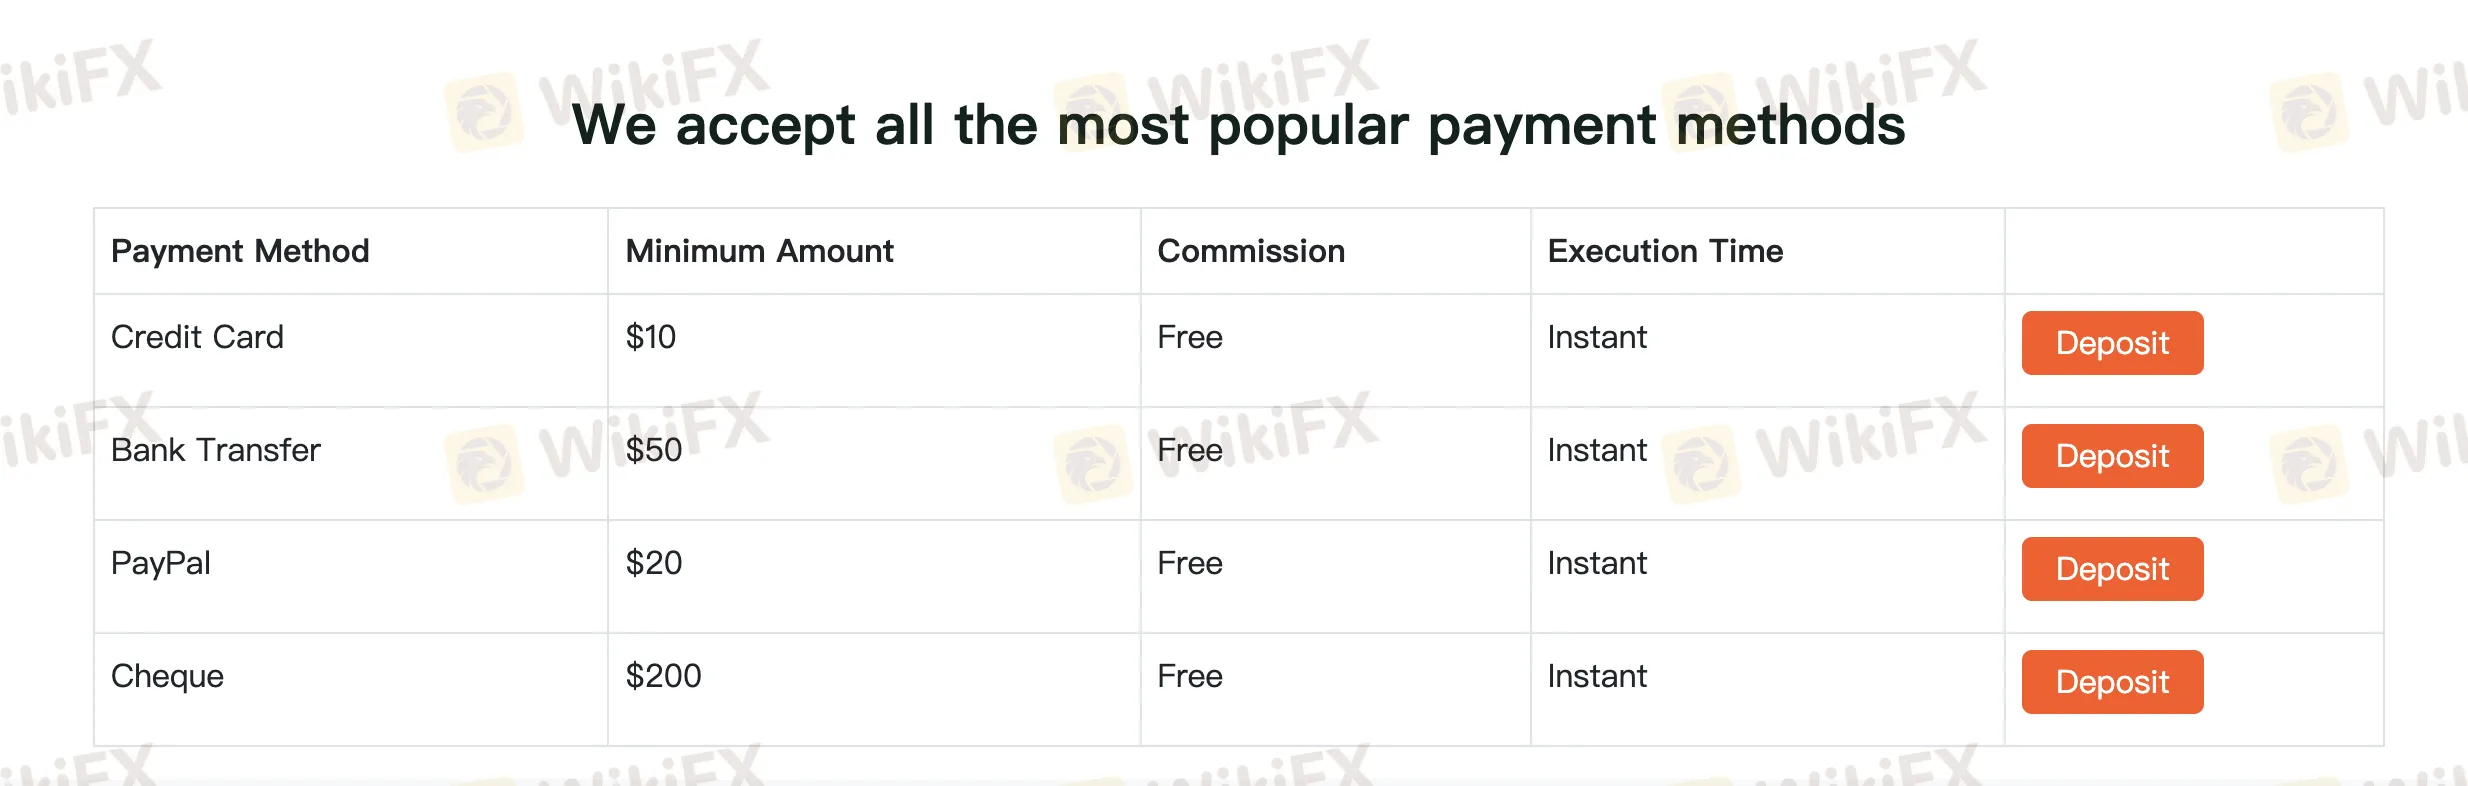Select the Deposit button for Cheque
The height and width of the screenshot is (786, 2468).
click(x=2112, y=682)
